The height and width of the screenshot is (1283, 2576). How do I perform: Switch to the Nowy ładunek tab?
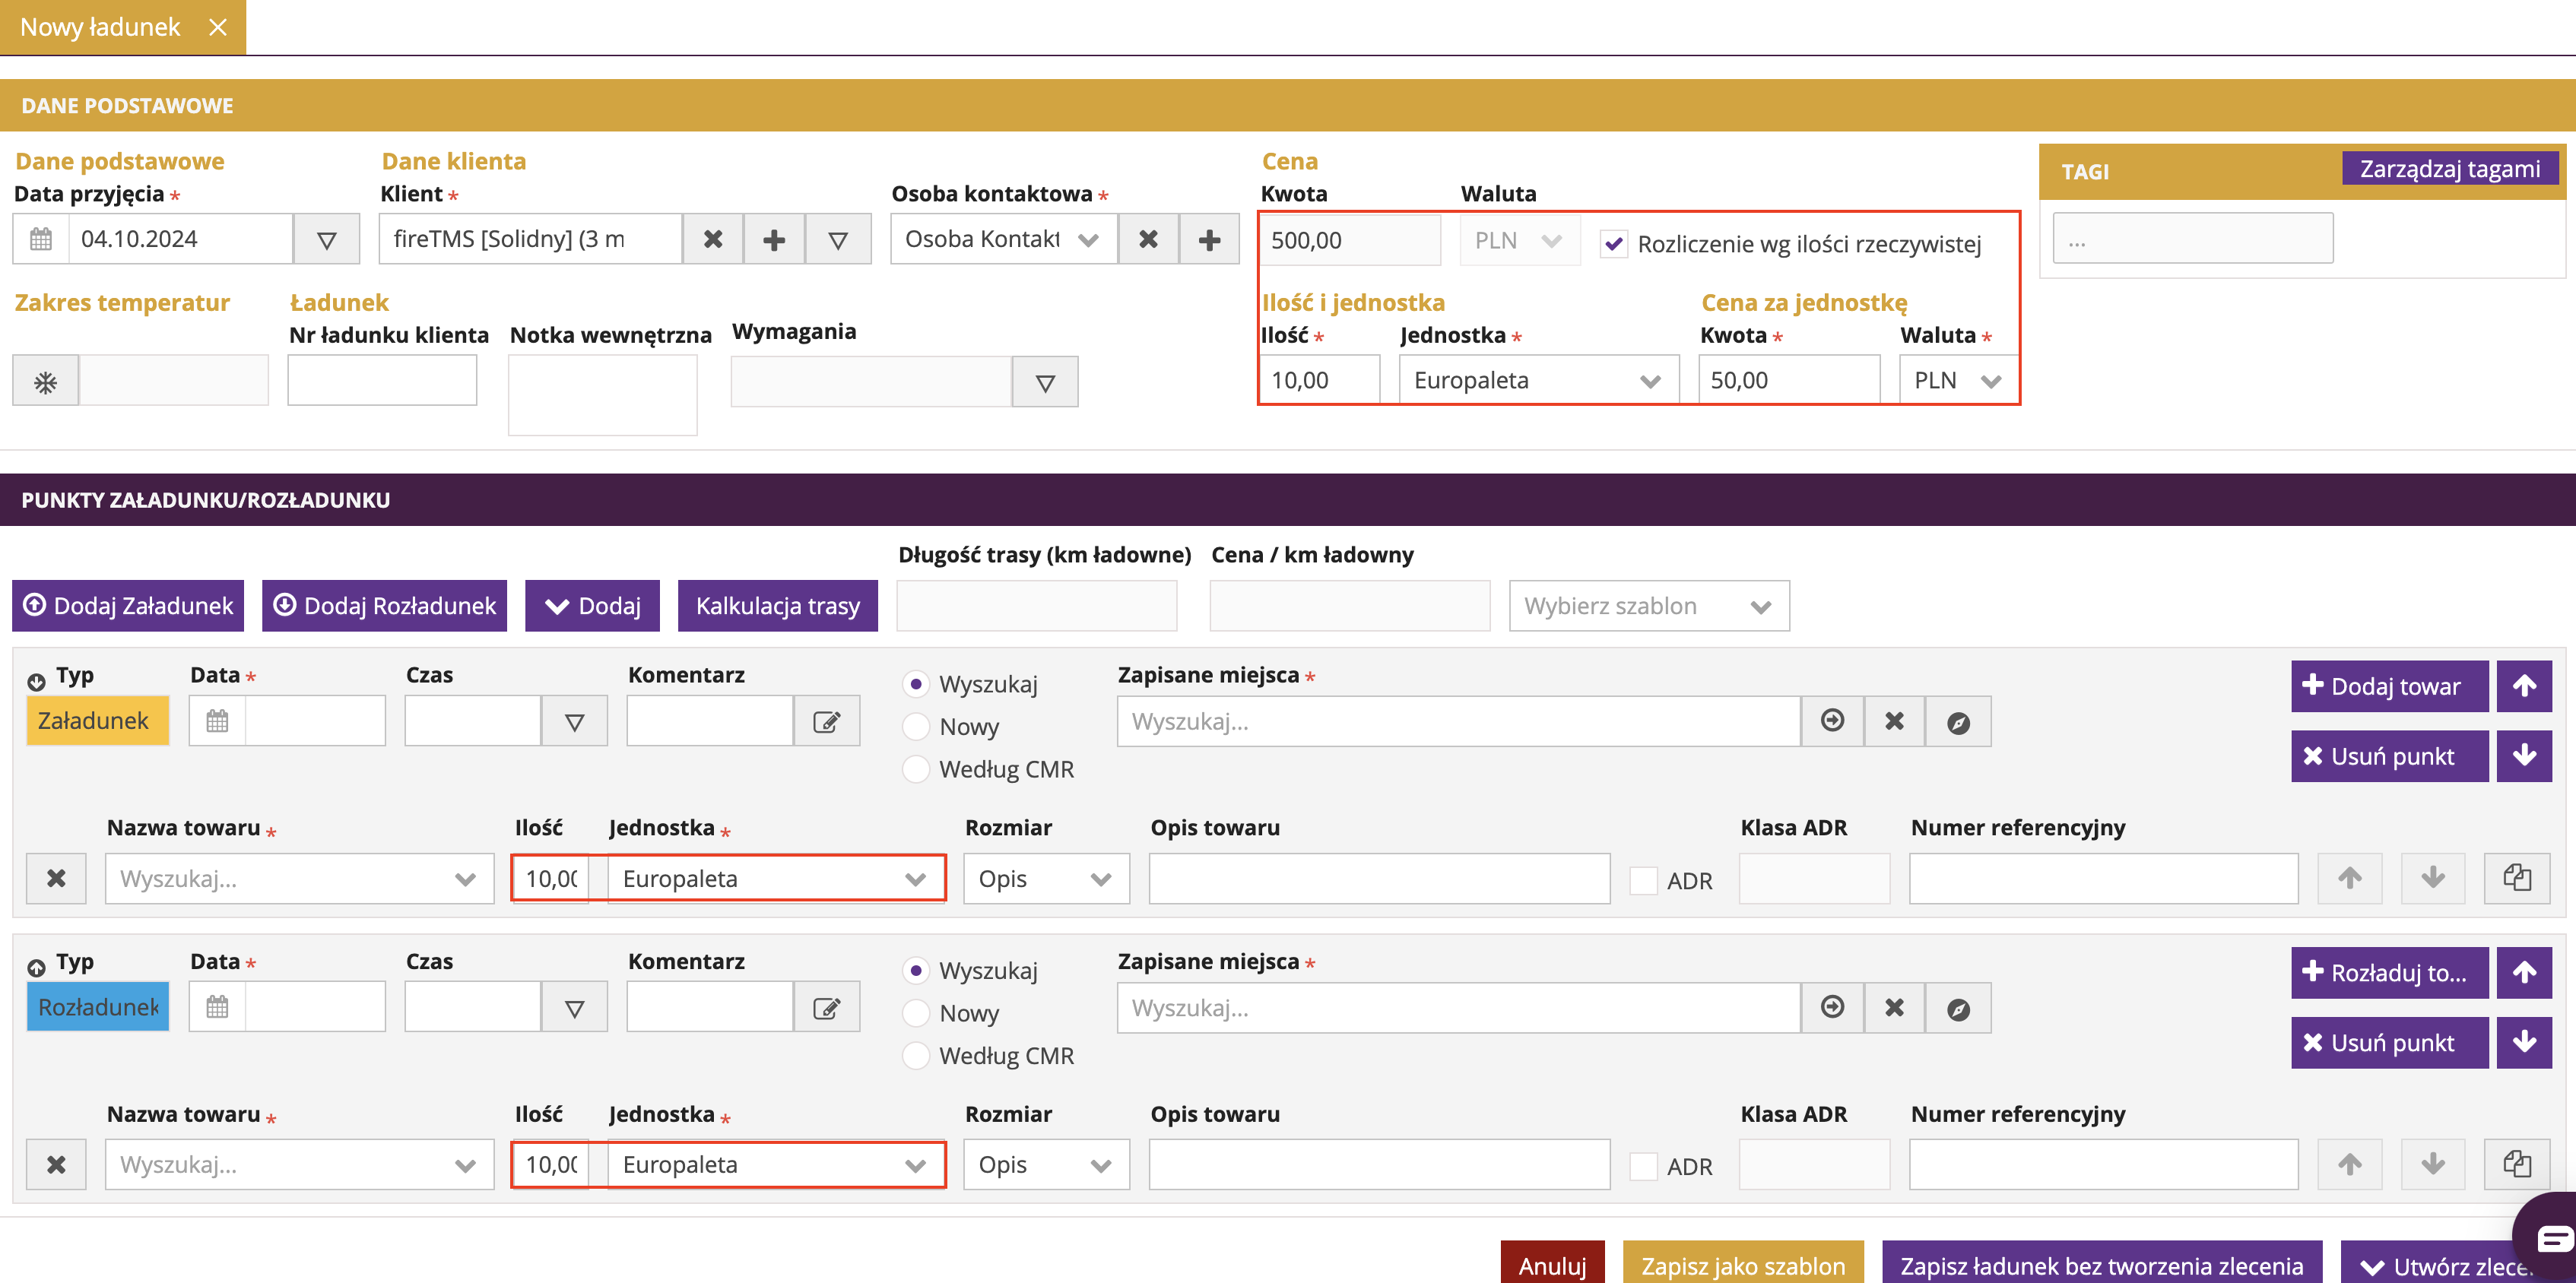click(x=100, y=27)
